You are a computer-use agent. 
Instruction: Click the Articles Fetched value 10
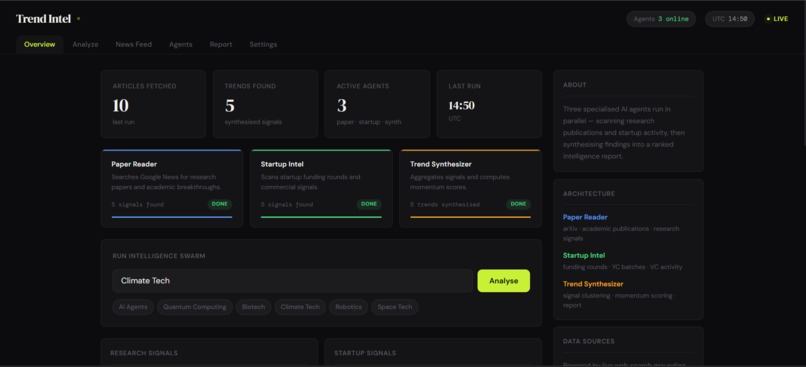tap(121, 106)
